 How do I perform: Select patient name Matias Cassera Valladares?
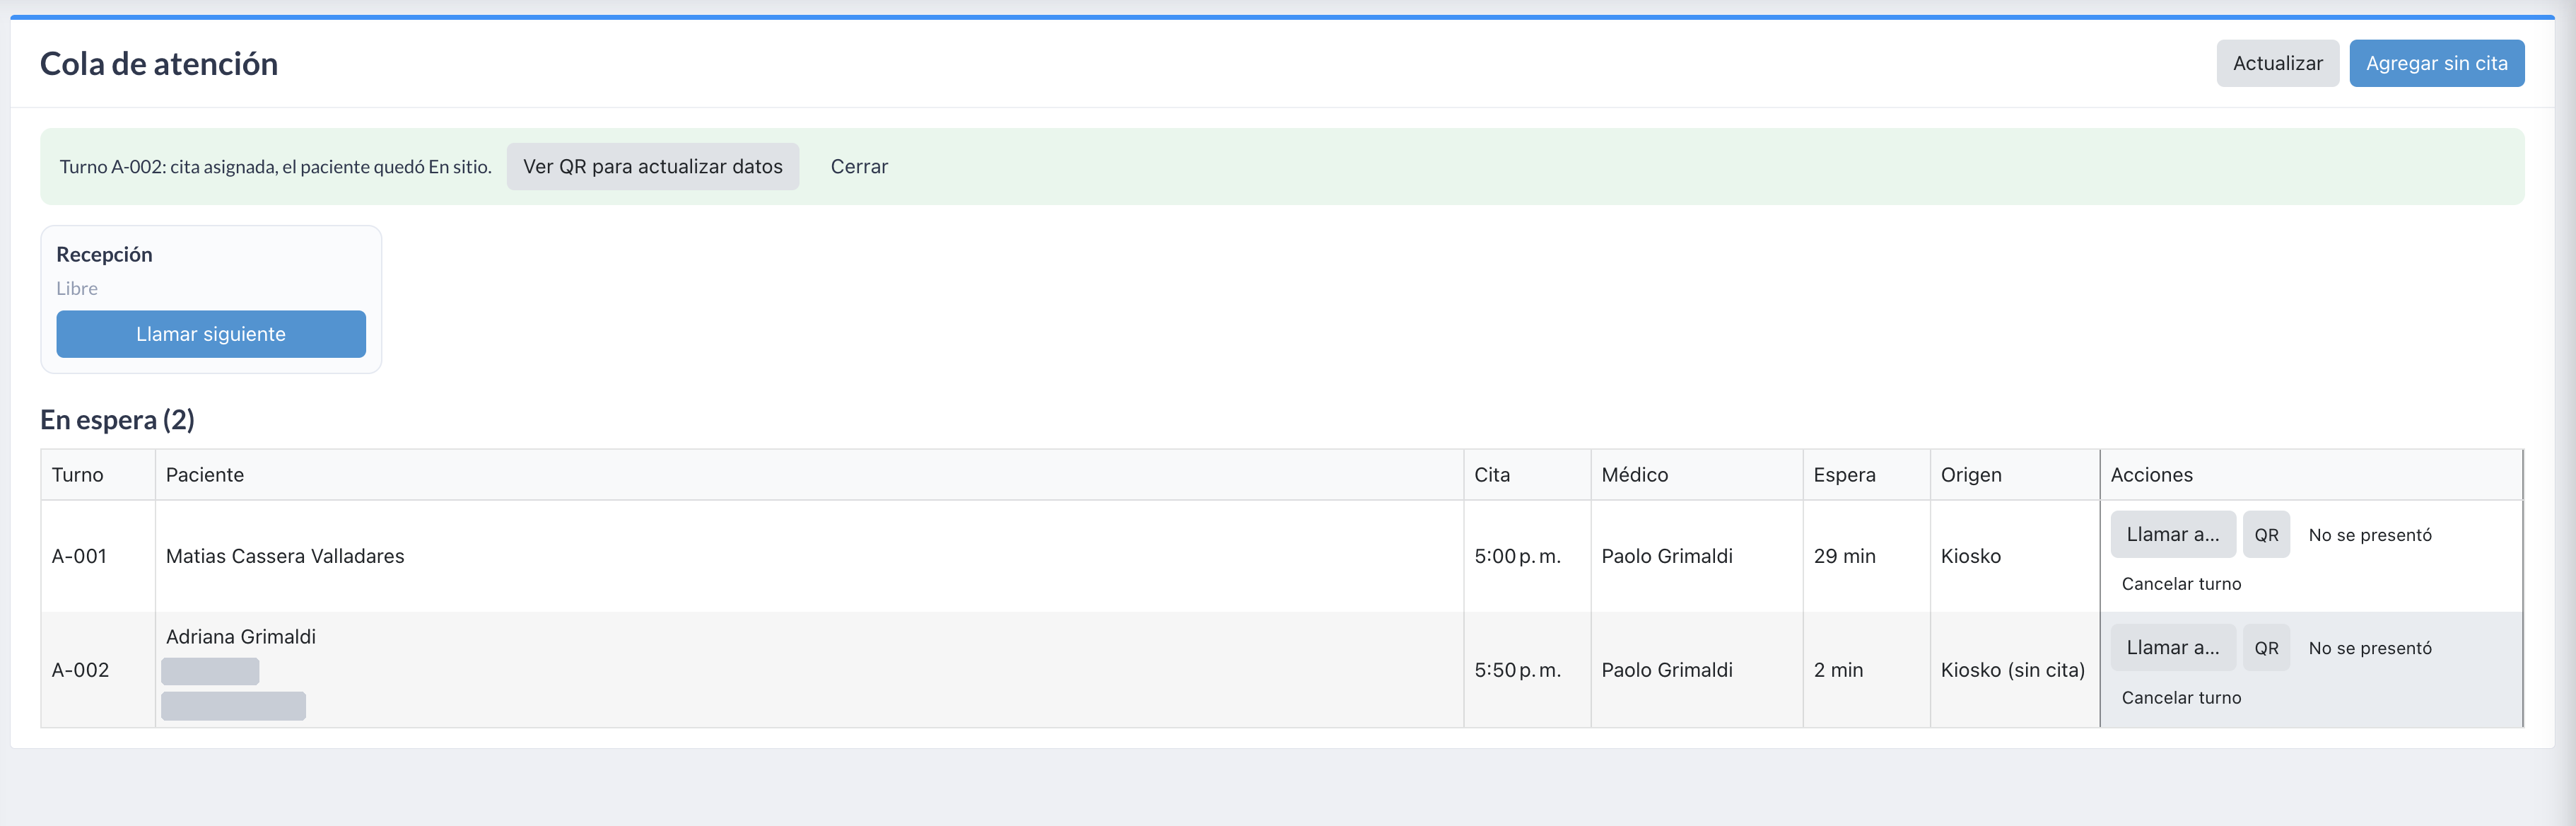tap(285, 556)
